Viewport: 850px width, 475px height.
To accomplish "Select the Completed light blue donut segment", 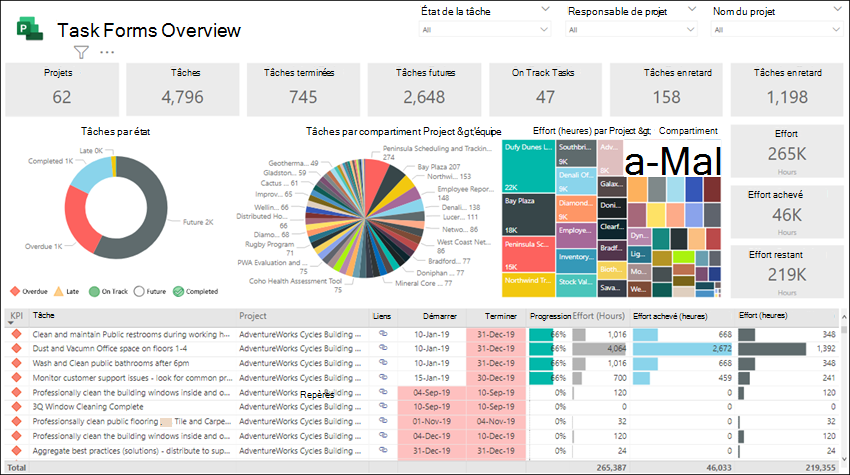I will [91, 174].
